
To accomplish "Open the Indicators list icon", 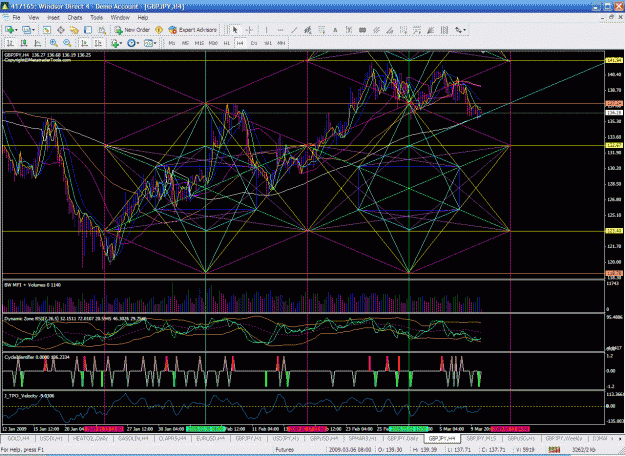I will point(115,43).
